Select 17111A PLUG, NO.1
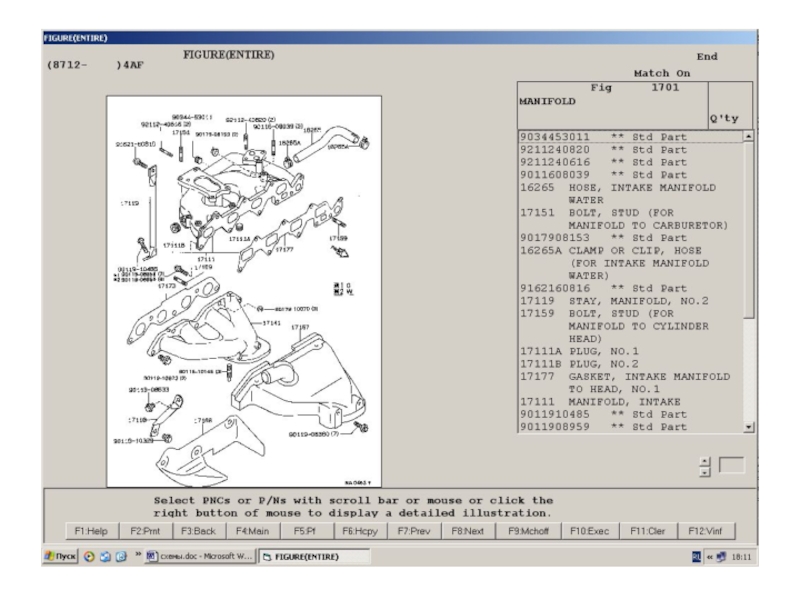This screenshot has height=600, width=800. tap(631, 351)
